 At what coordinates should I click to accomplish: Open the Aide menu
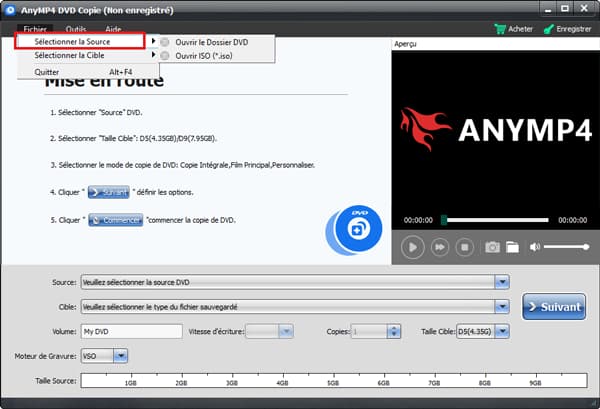point(113,29)
